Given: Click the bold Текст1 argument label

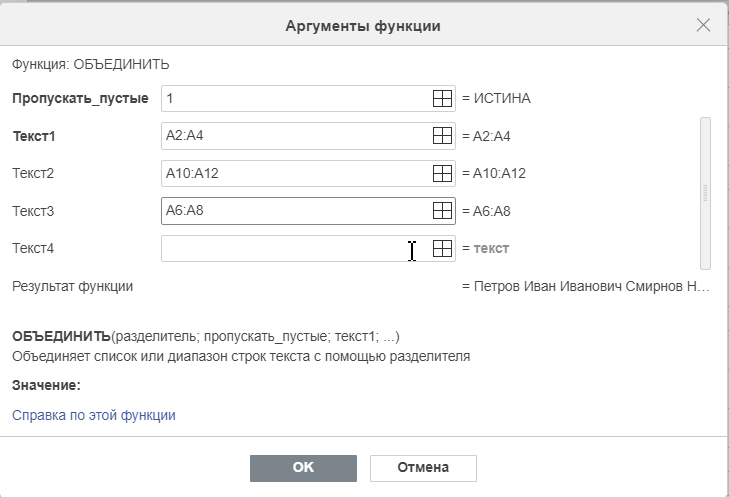Looking at the screenshot, I should [33, 136].
